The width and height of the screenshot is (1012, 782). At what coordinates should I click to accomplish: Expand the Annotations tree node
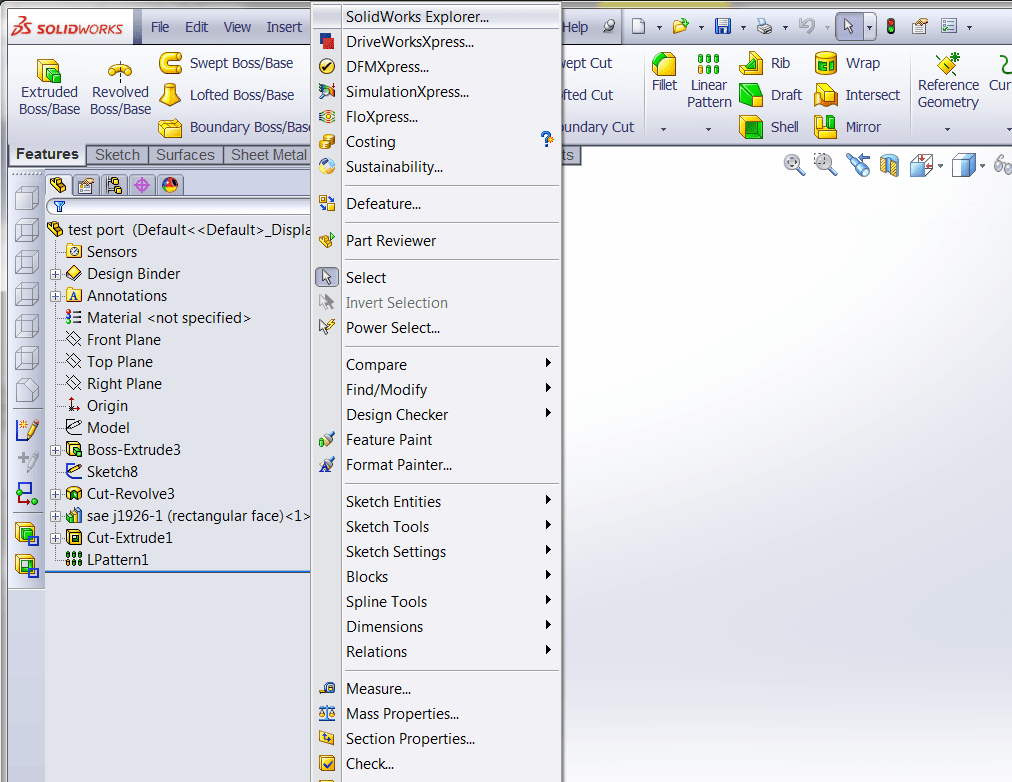tap(56, 296)
